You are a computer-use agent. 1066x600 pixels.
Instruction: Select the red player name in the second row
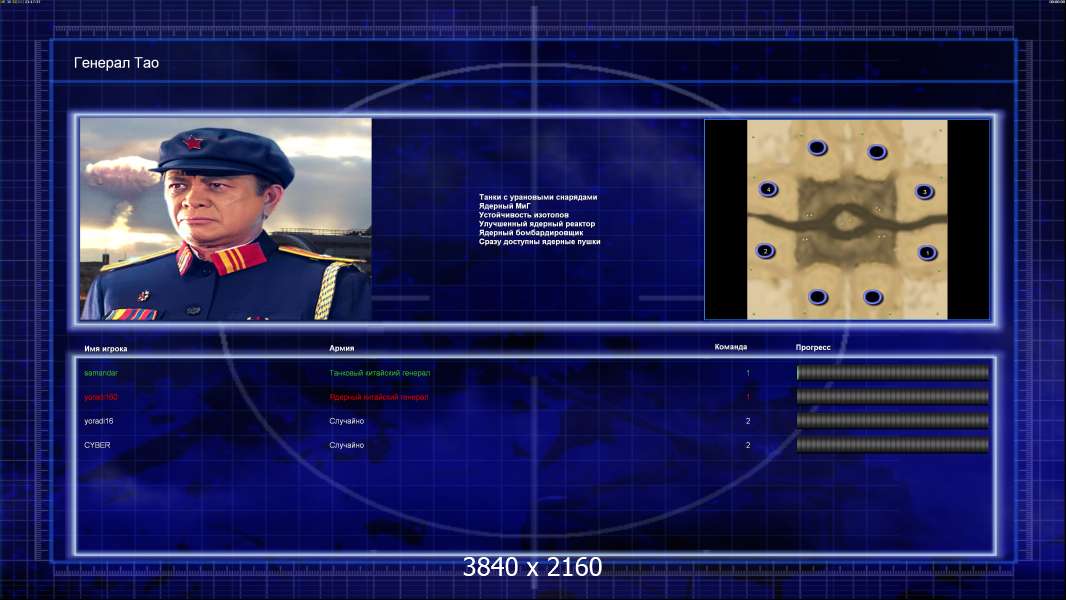coord(101,397)
